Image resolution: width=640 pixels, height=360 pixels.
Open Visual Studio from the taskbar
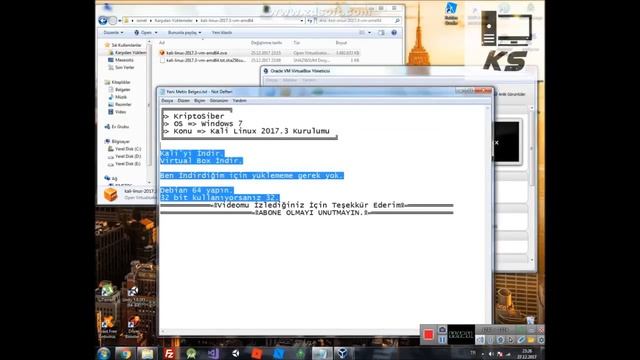coord(213,353)
